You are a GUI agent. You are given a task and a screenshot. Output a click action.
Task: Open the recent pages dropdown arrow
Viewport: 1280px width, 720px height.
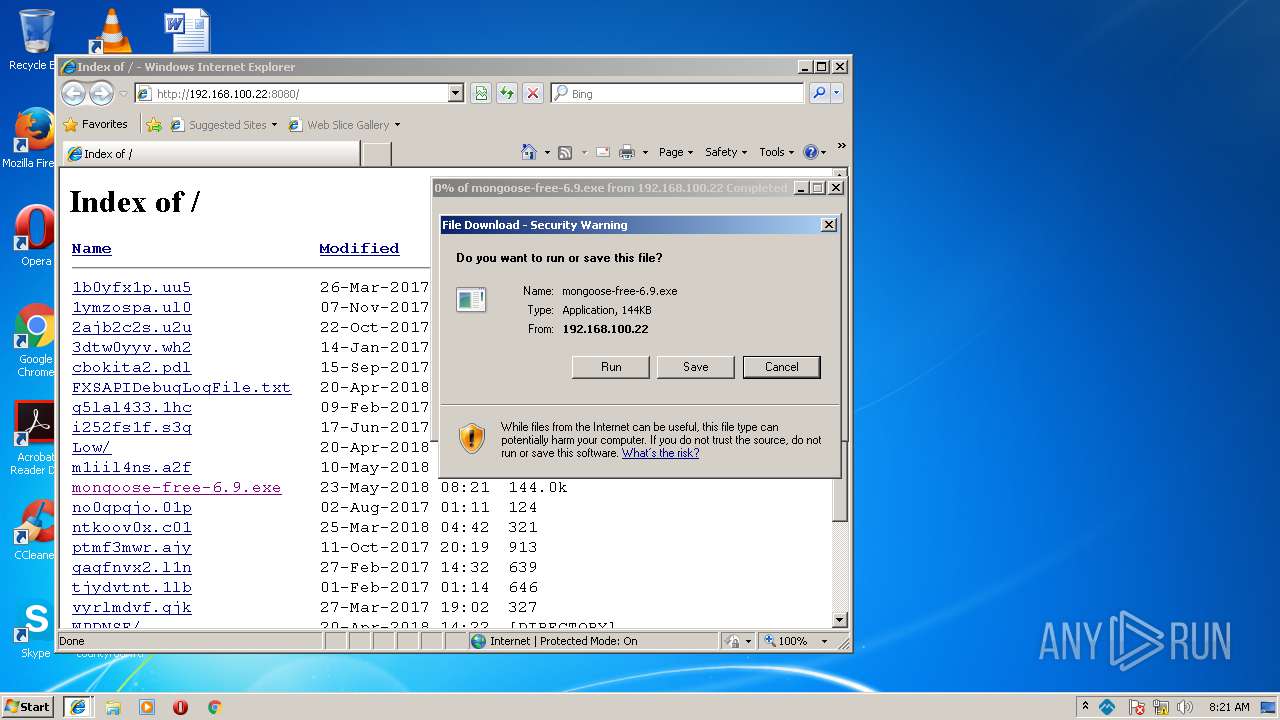point(124,94)
